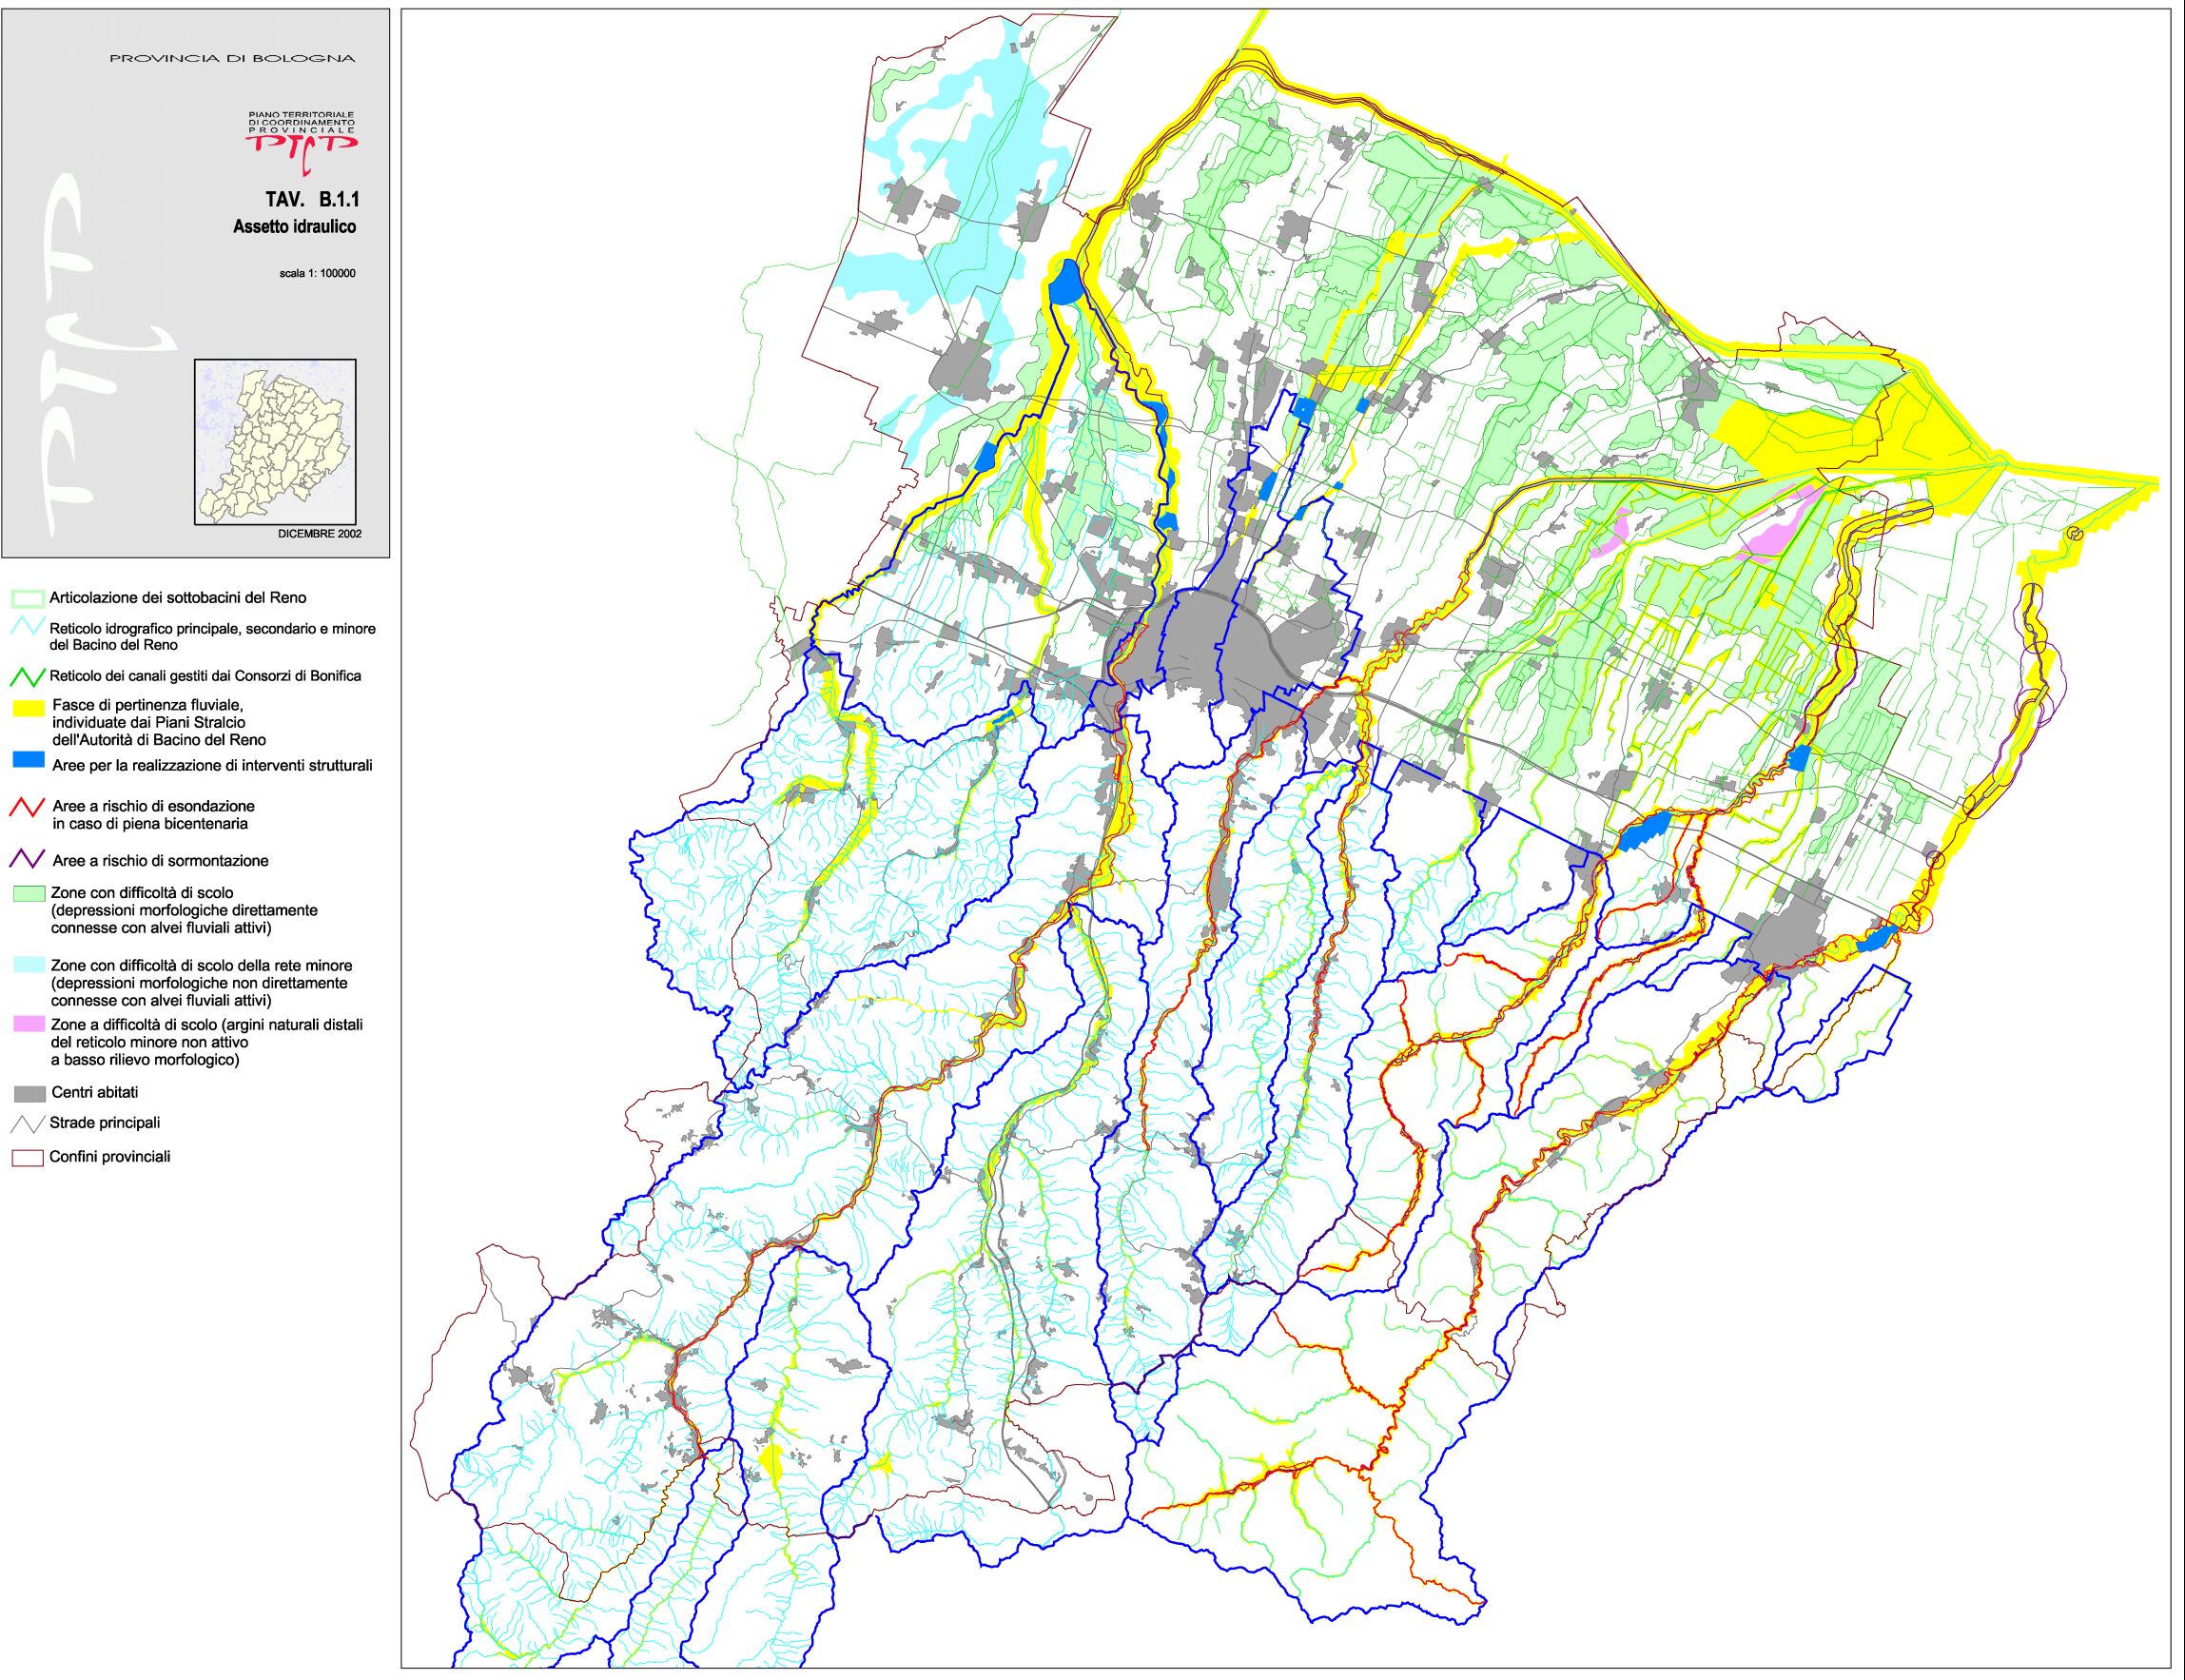Click 'Reticolo idrografico principale, secondario e minore' label
This screenshot has height=1680, width=2185.
(213, 629)
